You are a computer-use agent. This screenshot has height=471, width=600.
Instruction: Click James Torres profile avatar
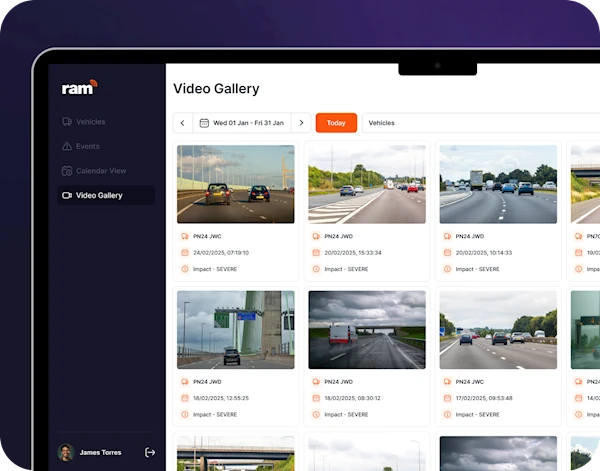point(66,452)
